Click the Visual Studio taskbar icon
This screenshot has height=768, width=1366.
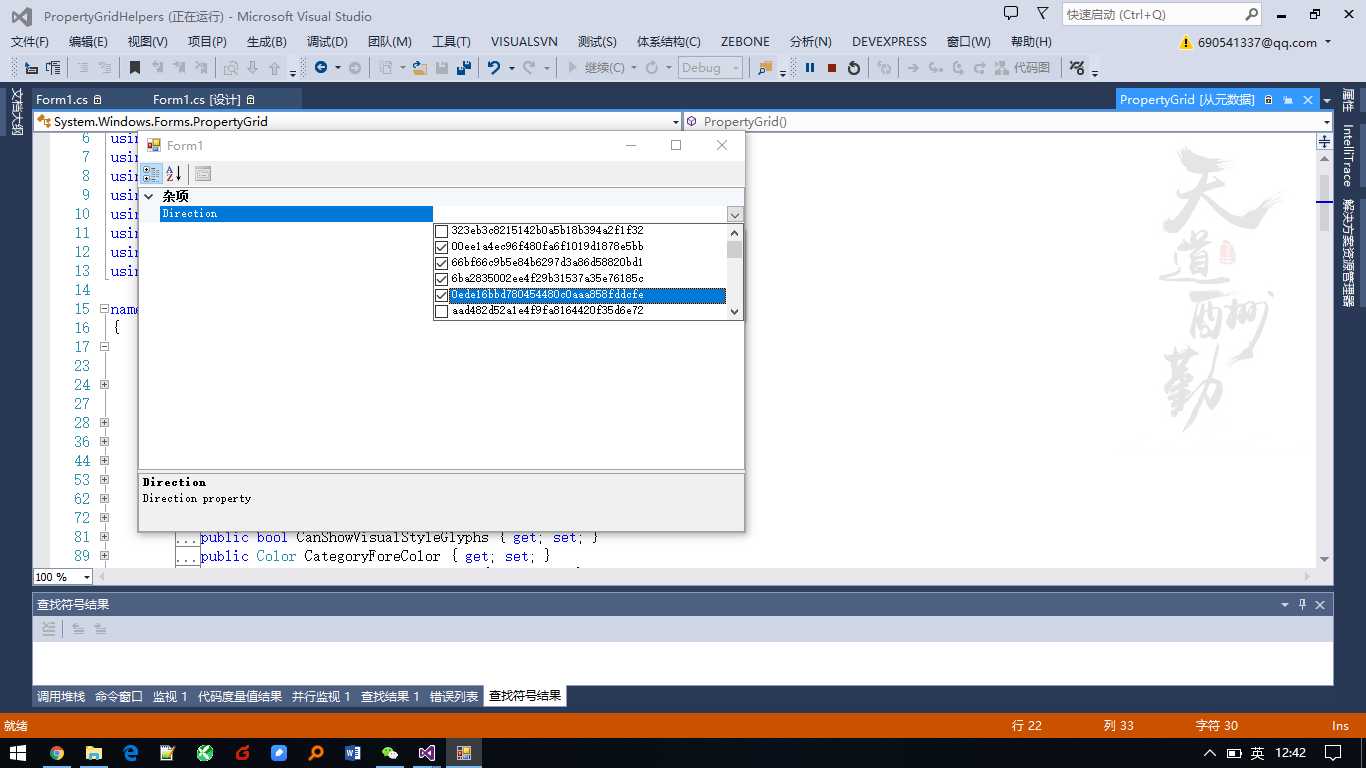point(427,753)
